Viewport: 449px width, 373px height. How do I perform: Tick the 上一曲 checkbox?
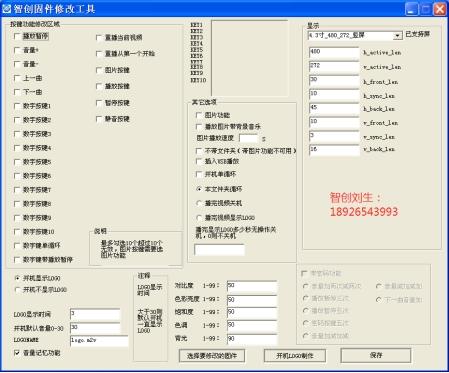point(17,78)
